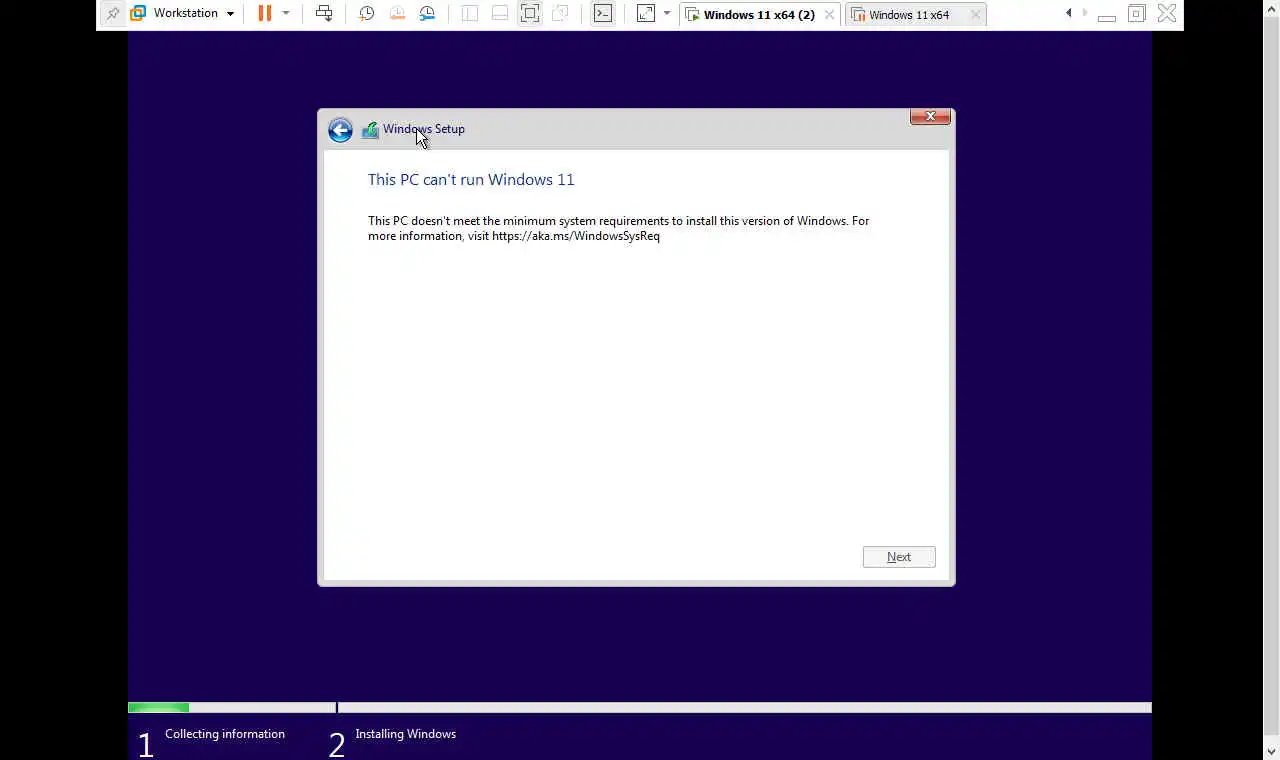Click the next tab arrow
Viewport: 1280px width, 760px height.
[1085, 13]
